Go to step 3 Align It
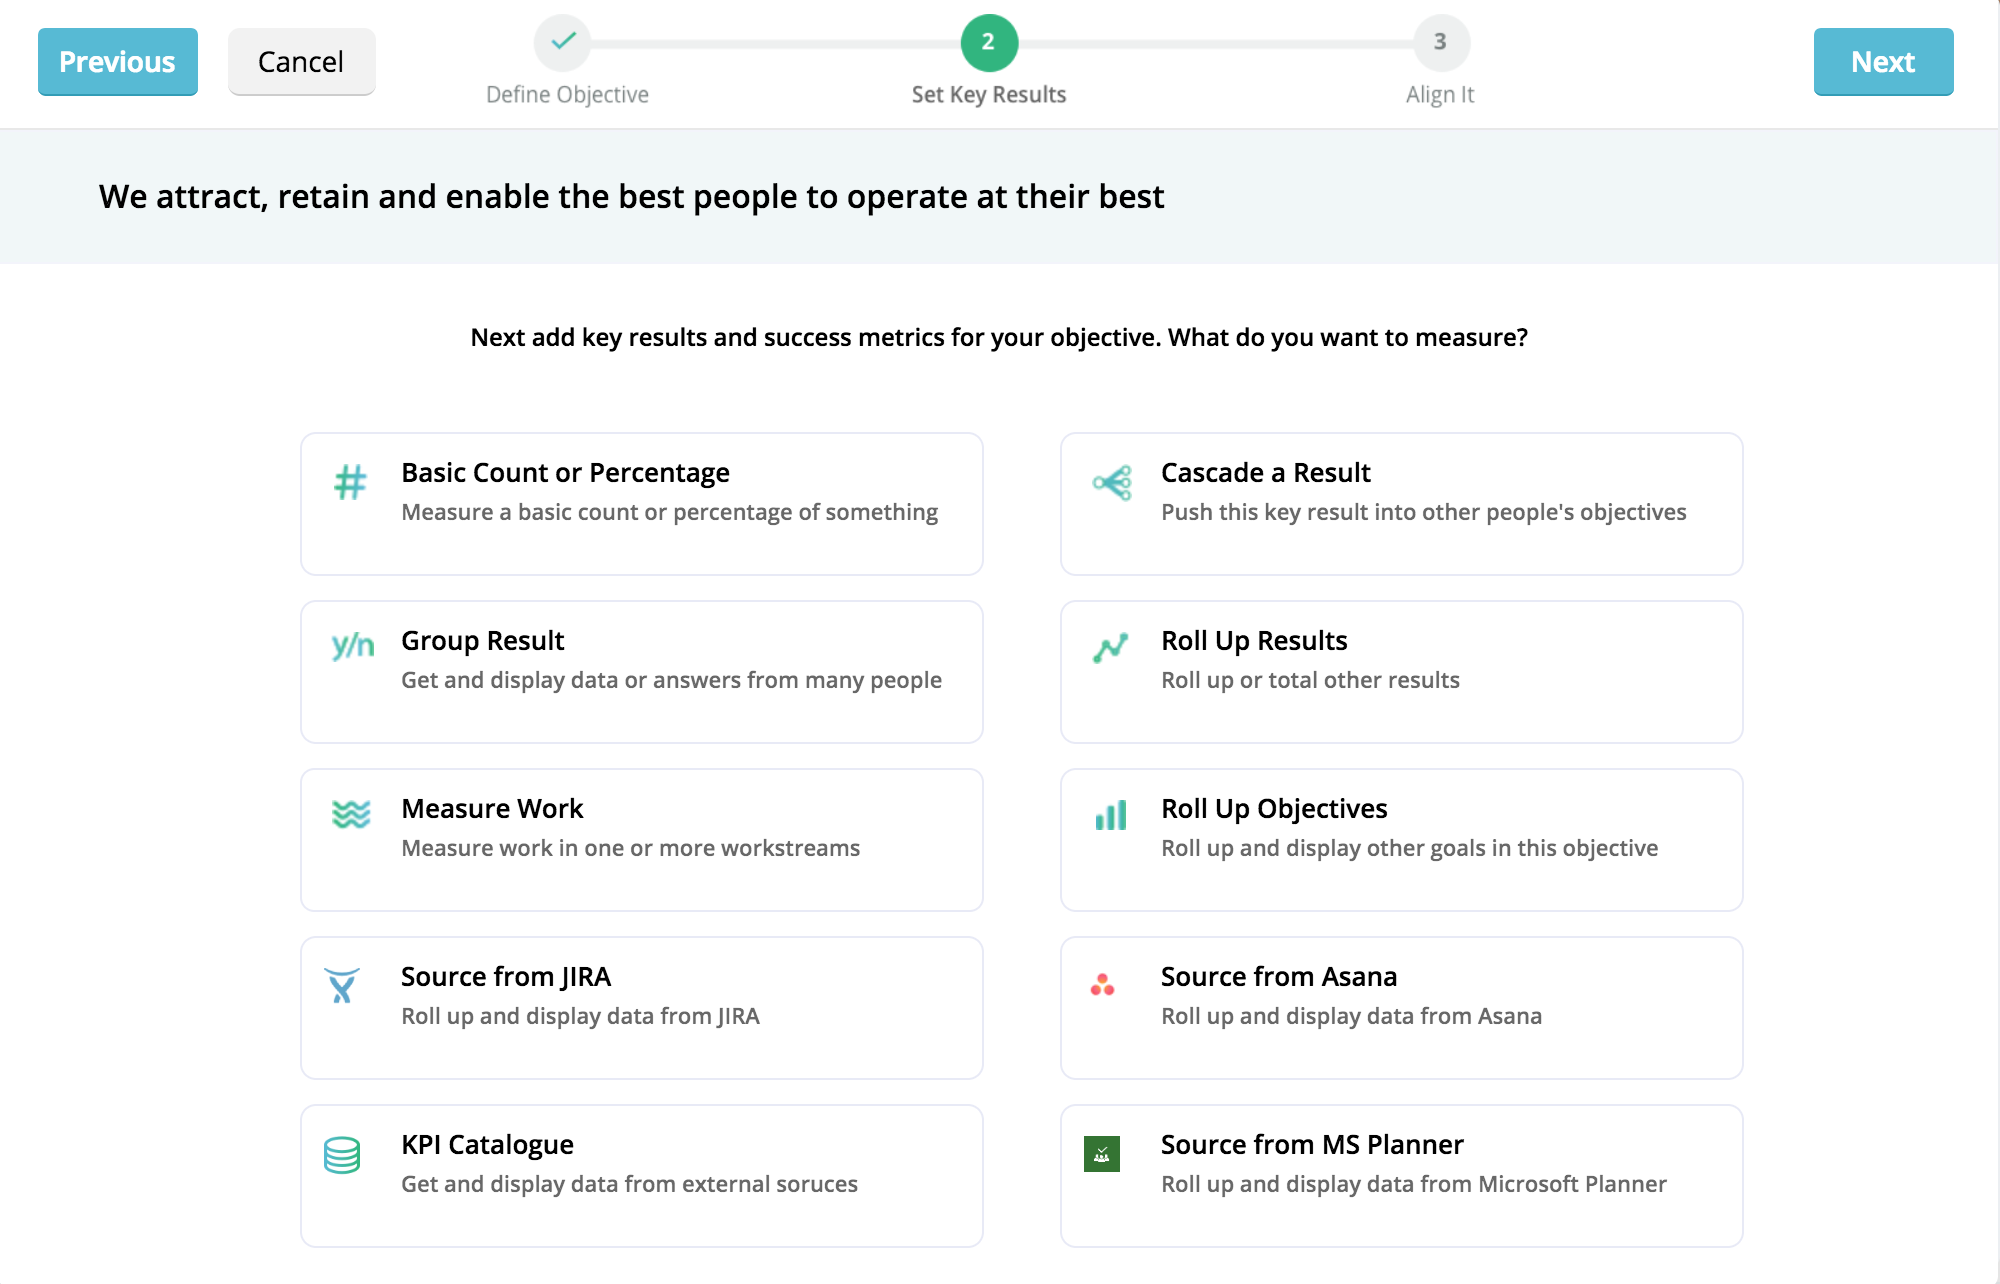The width and height of the screenshot is (2000, 1284). tap(1440, 42)
